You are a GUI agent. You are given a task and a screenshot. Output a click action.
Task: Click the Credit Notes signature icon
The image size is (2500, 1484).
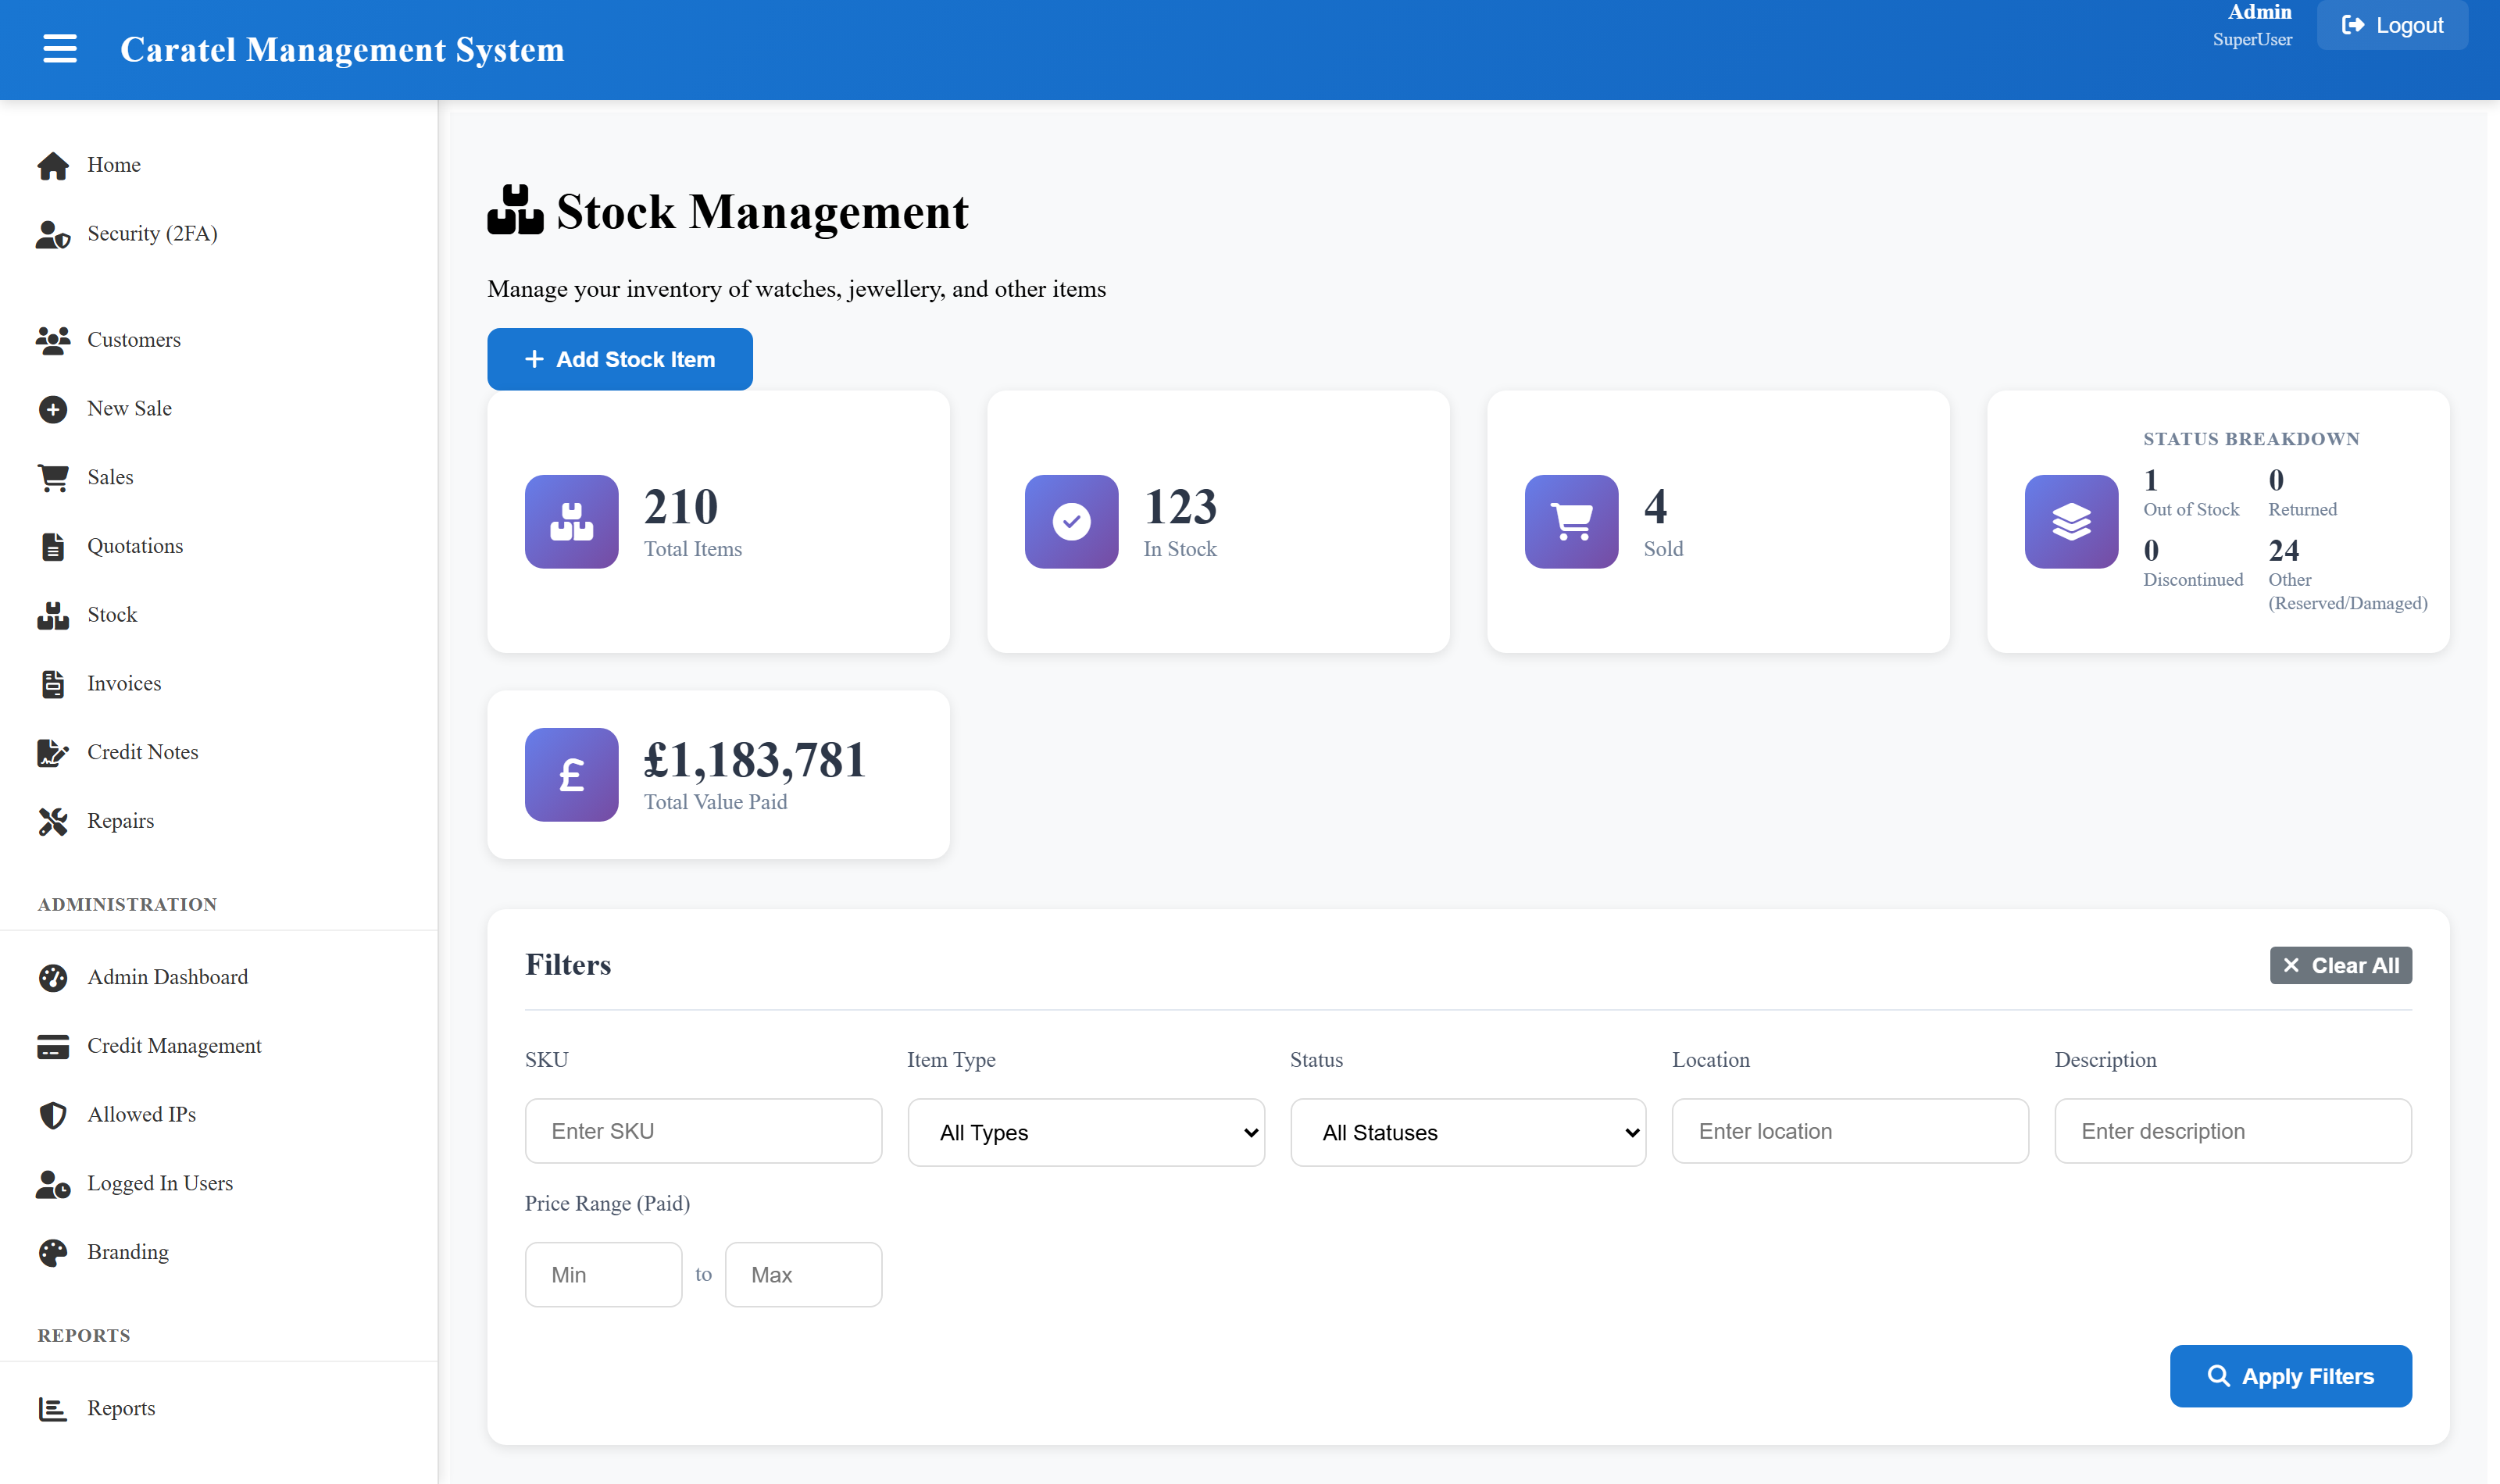pyautogui.click(x=53, y=753)
